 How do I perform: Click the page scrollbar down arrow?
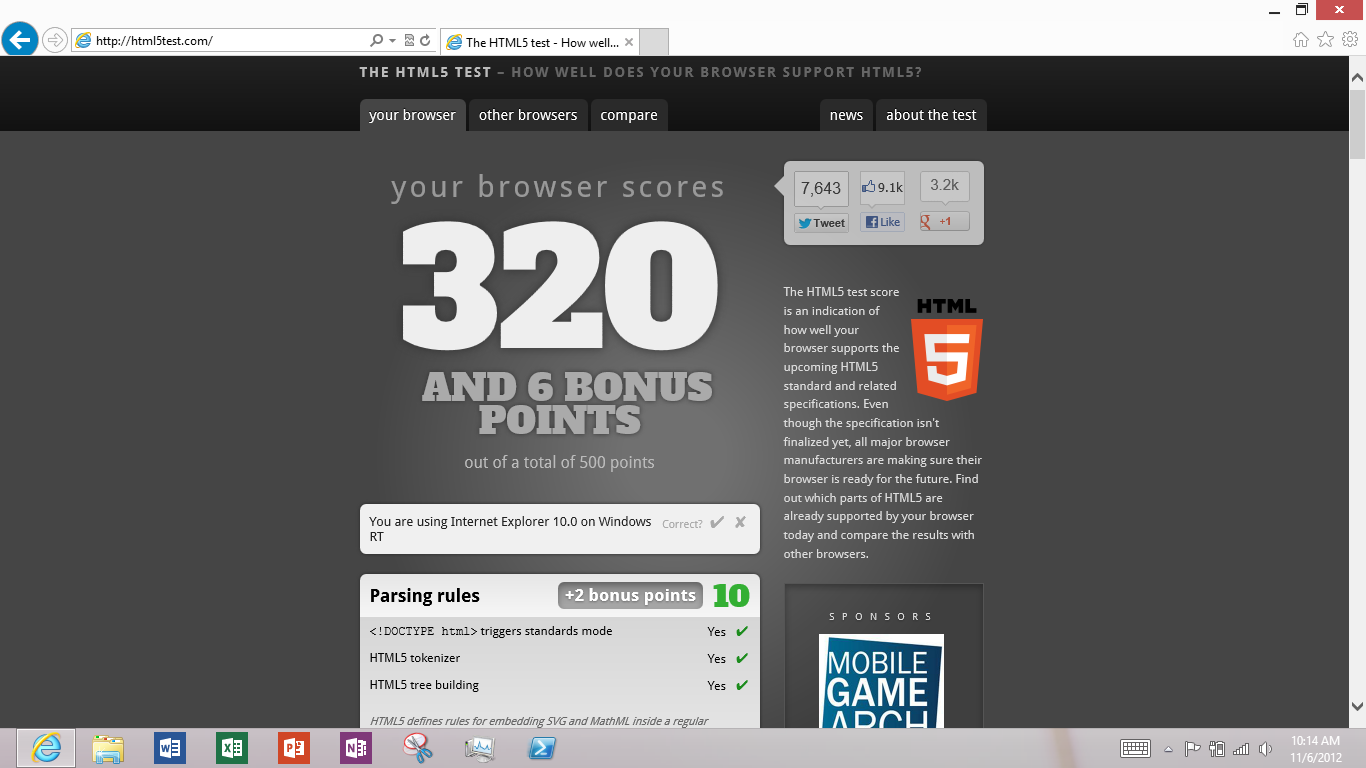tap(1357, 706)
